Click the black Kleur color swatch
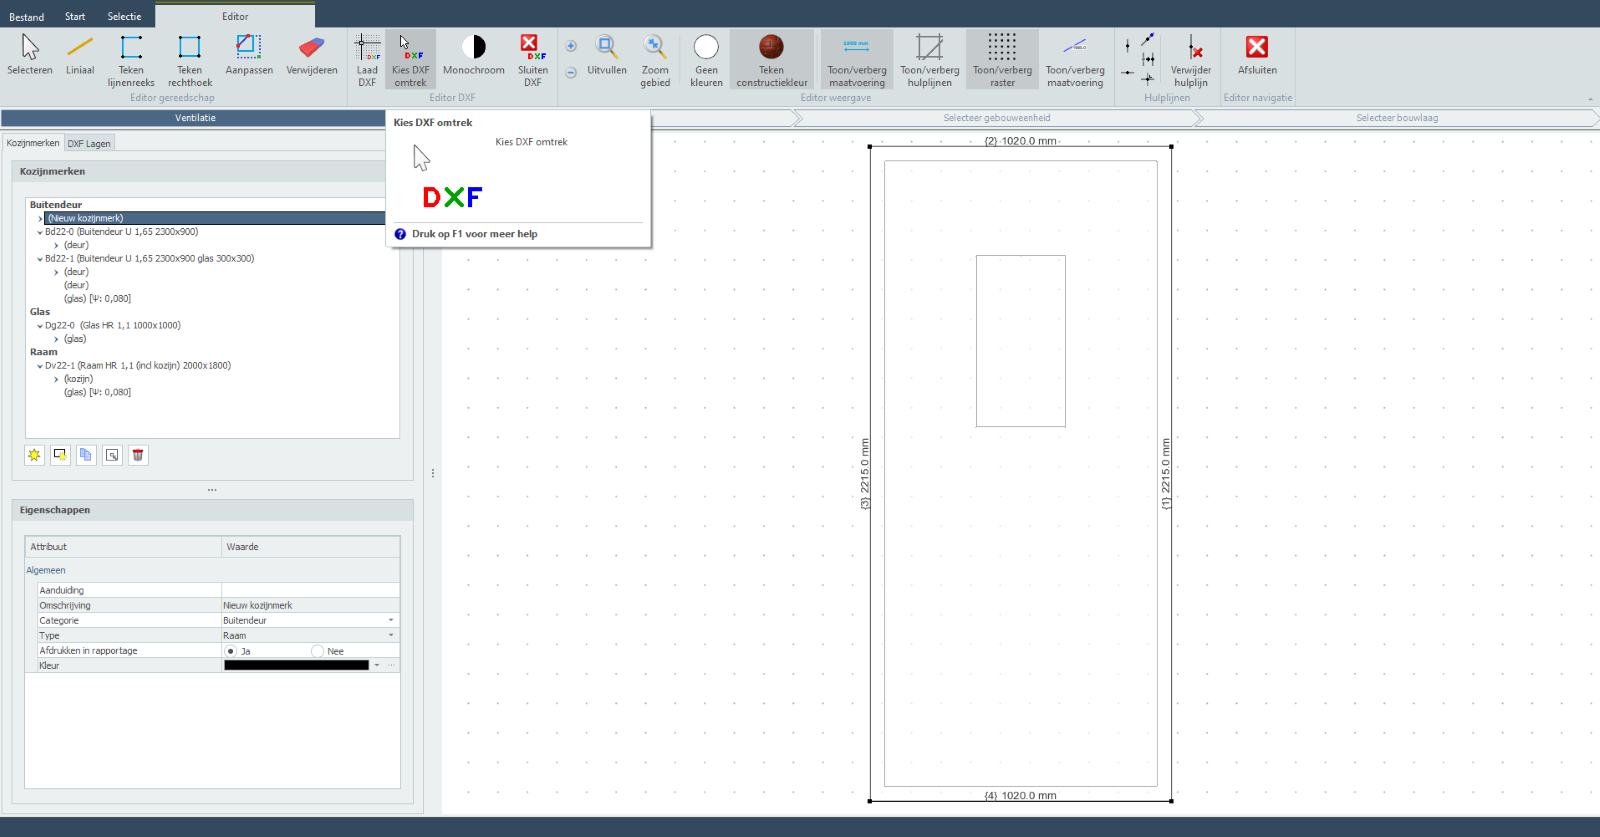1600x837 pixels. (296, 665)
